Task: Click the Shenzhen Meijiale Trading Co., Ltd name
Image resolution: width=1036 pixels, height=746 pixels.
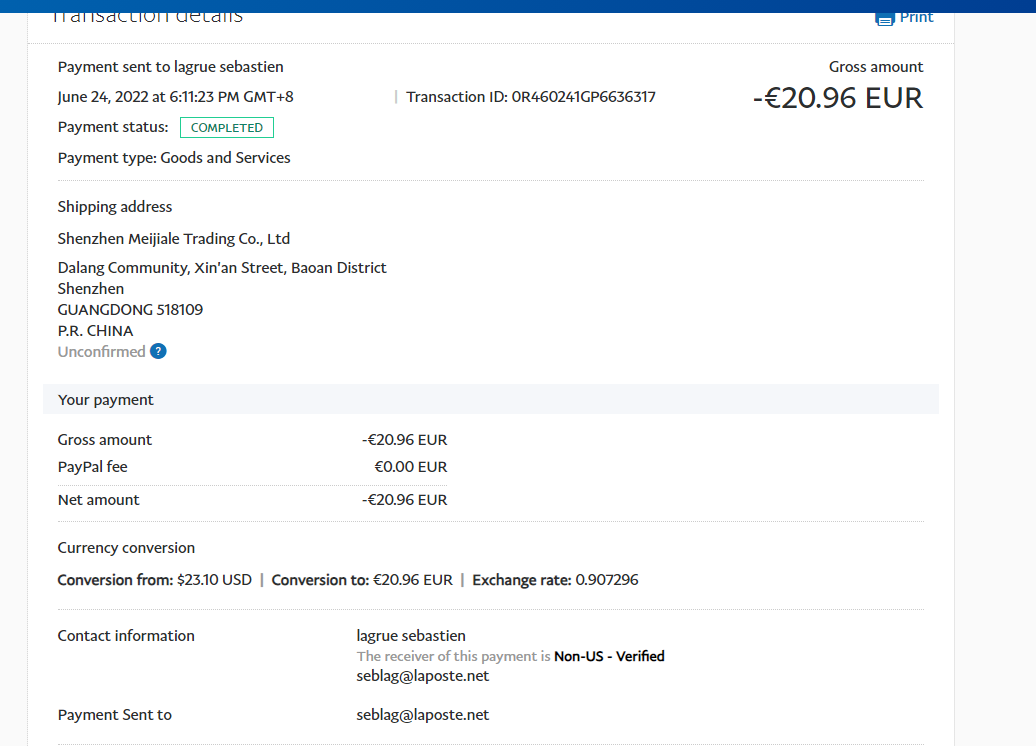Action: click(174, 239)
